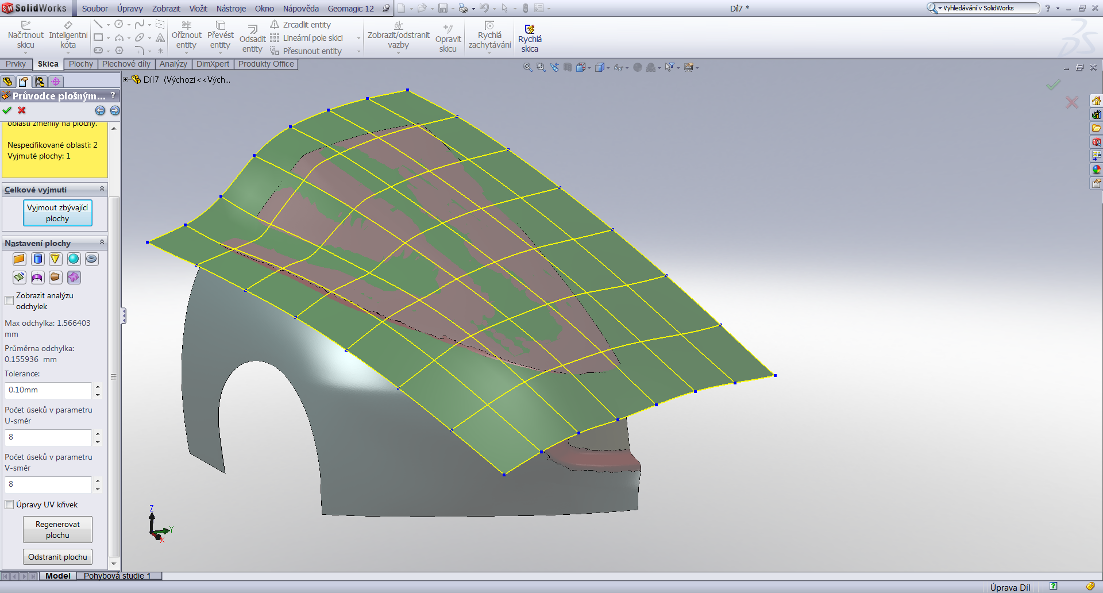The width and height of the screenshot is (1103, 593).
Task: Select the sphere surface type icon
Action: pos(74,259)
